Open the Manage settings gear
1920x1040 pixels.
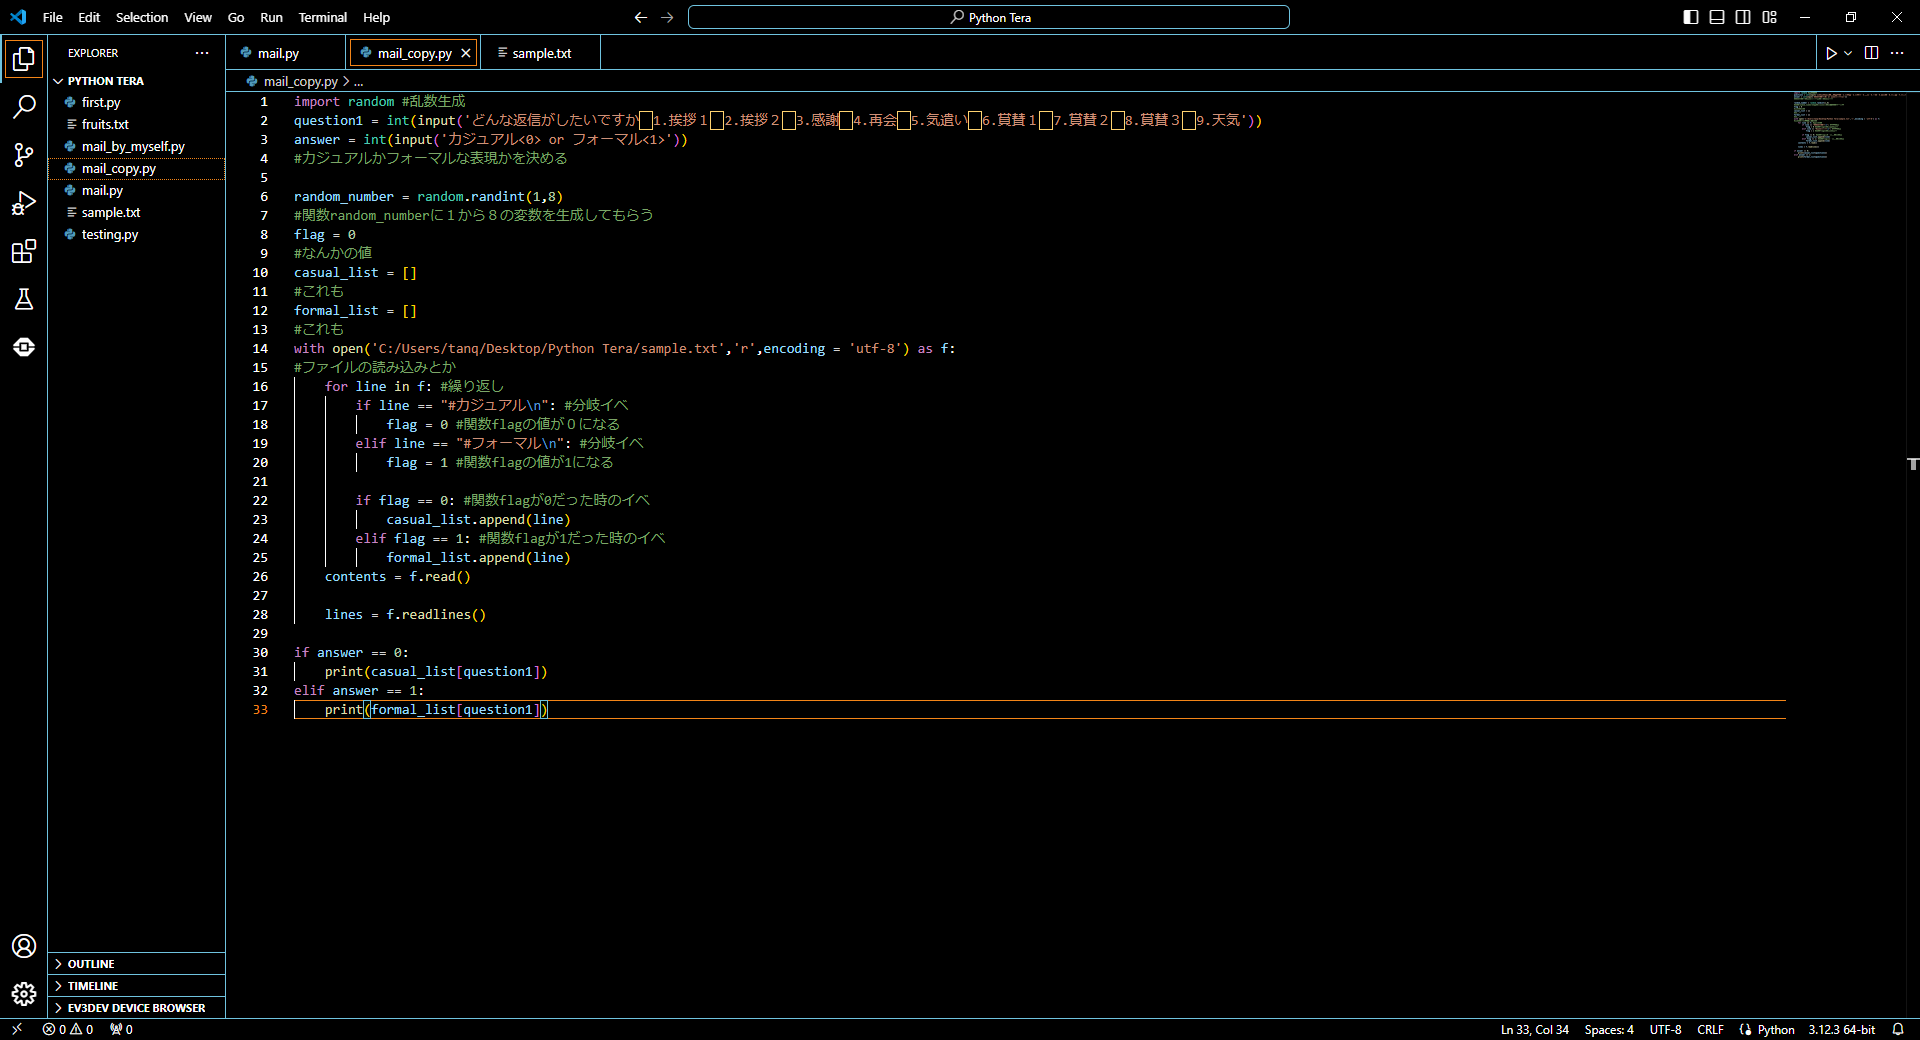(24, 994)
